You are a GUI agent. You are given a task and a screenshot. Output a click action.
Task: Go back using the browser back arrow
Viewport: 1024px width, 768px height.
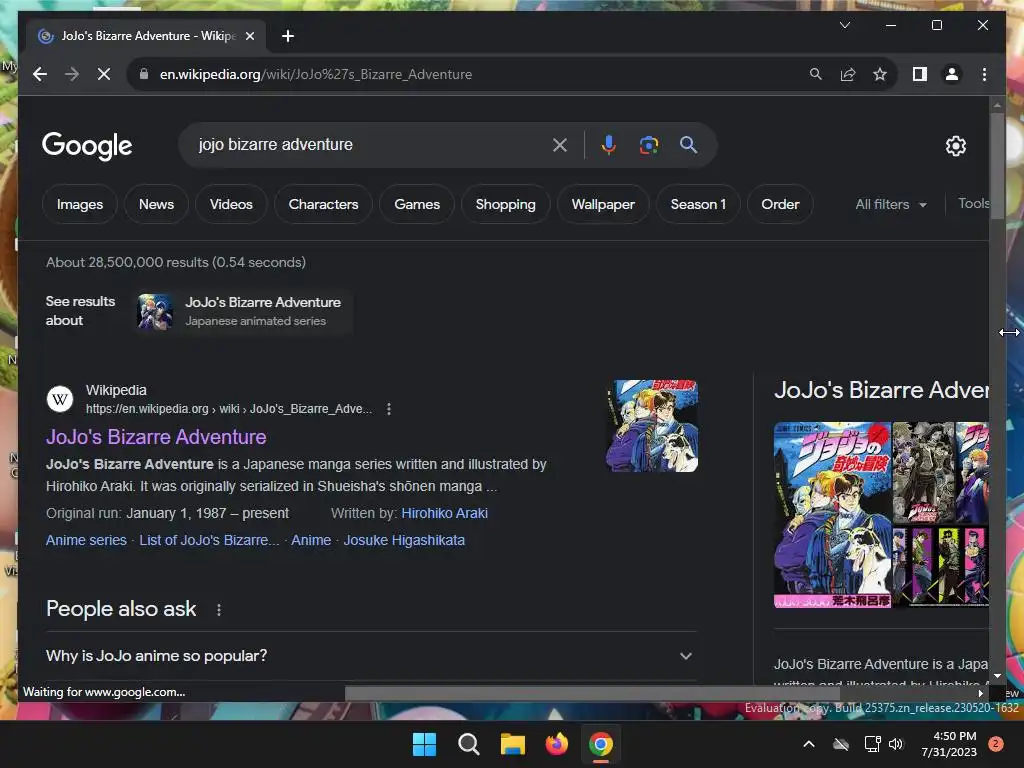tap(40, 74)
